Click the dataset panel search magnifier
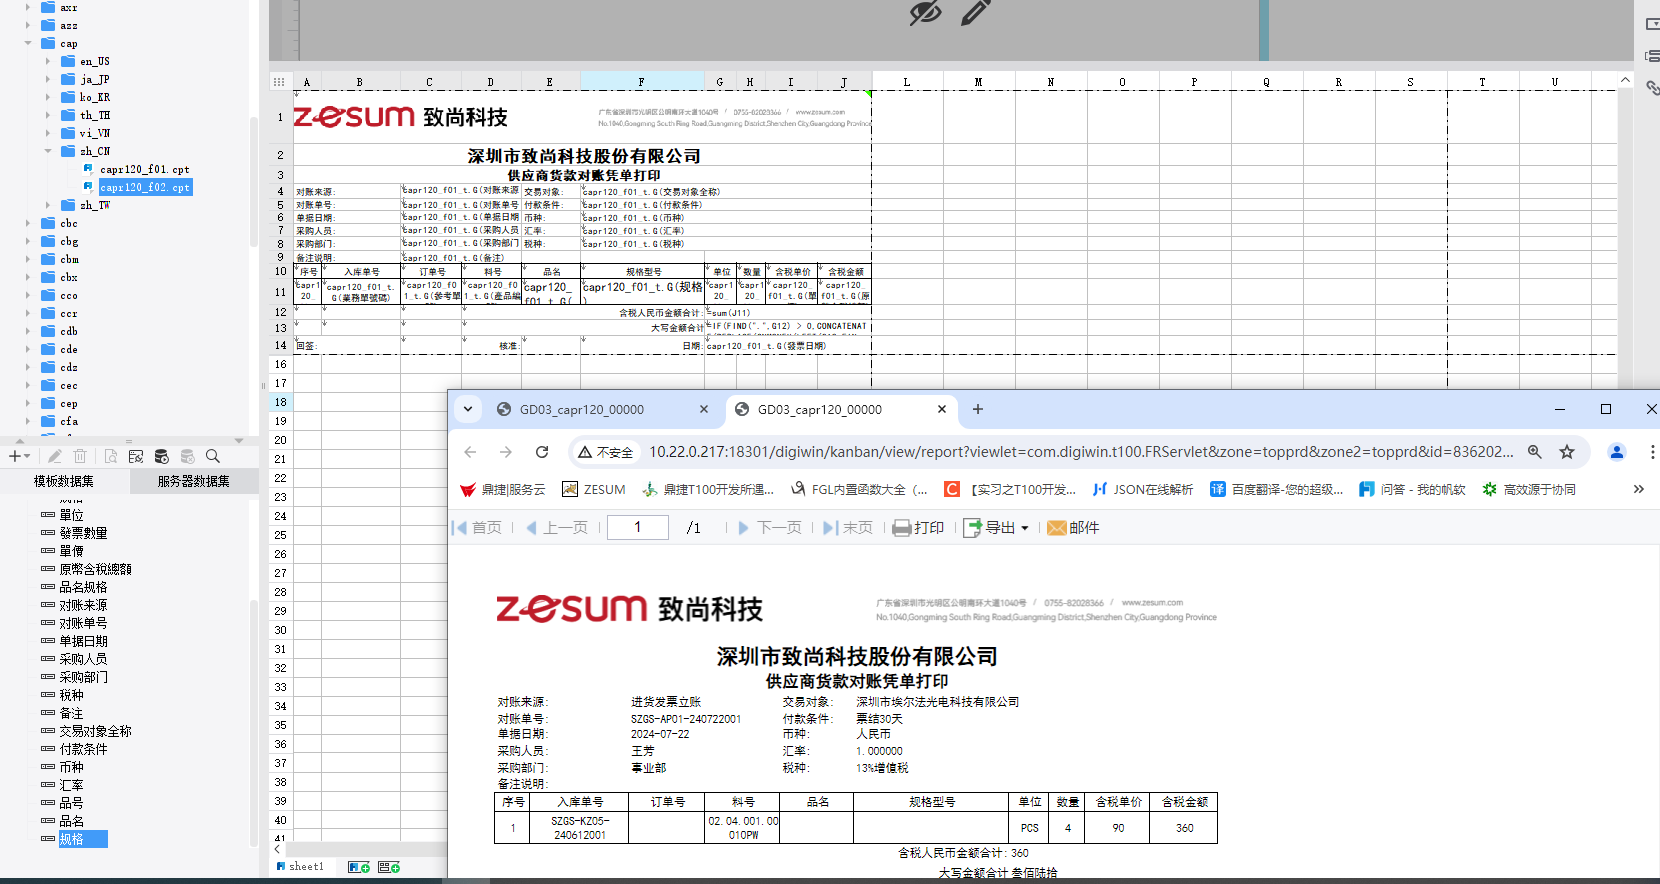The image size is (1660, 884). [x=212, y=456]
